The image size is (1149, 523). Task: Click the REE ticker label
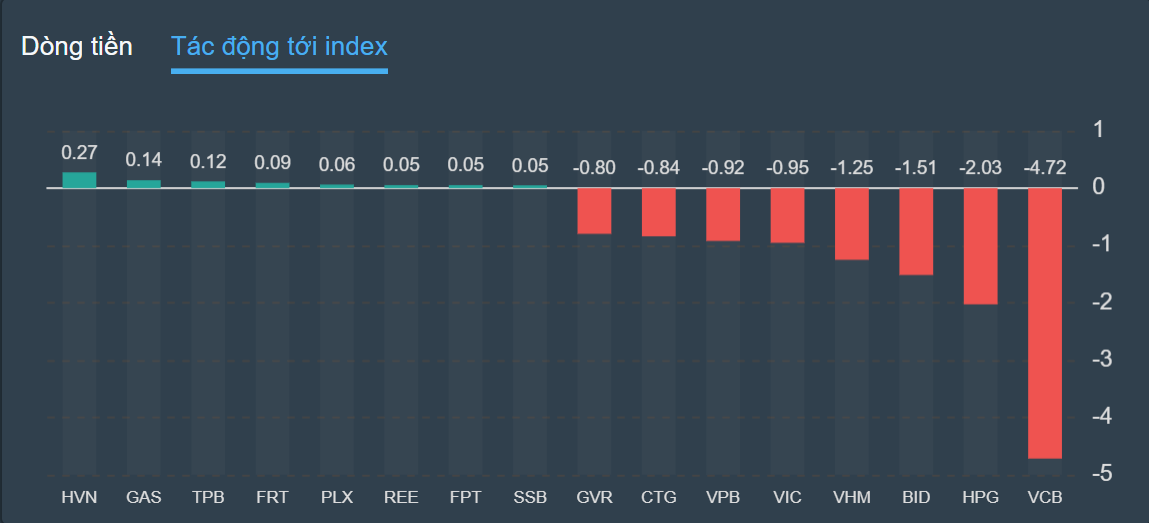click(401, 497)
